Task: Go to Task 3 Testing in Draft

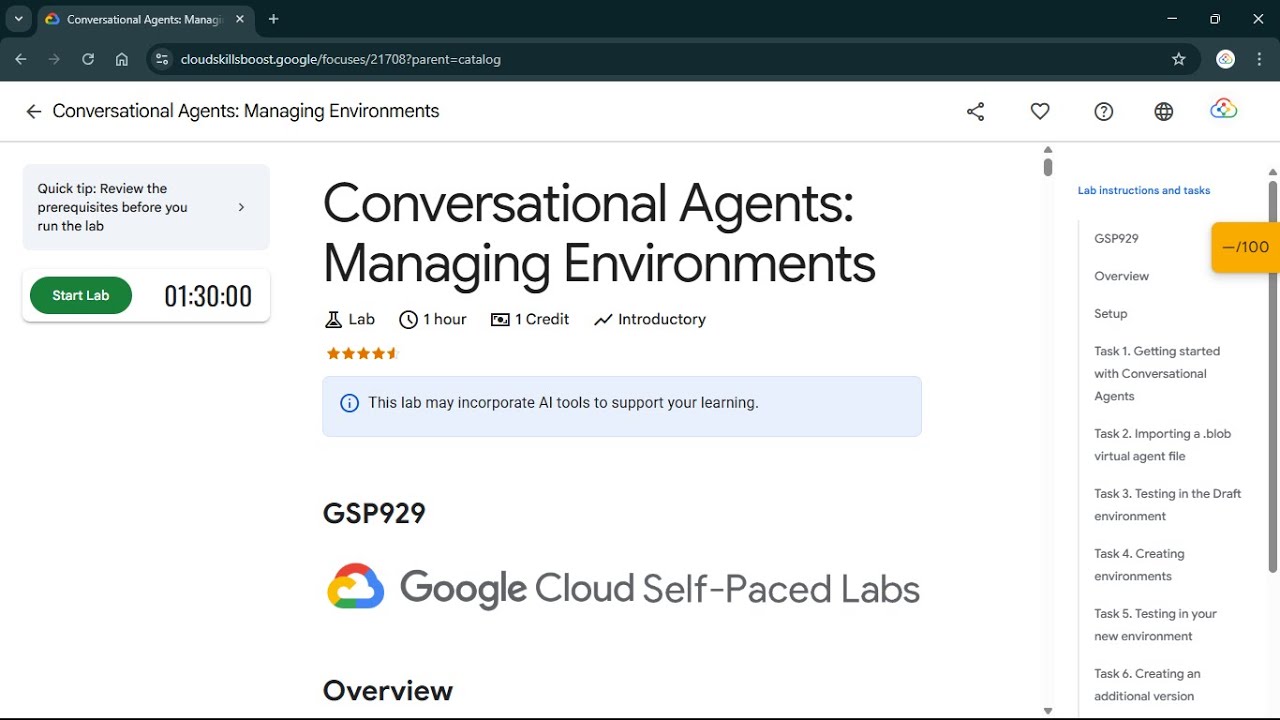Action: (x=1167, y=505)
